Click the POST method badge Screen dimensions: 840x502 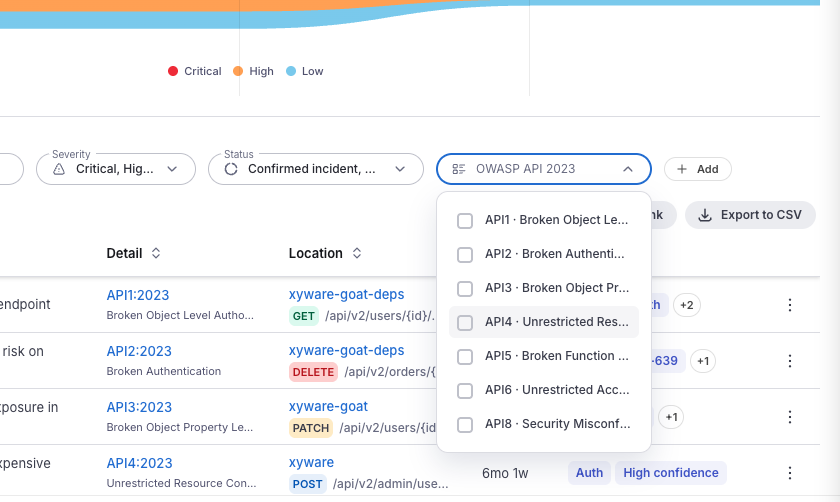(307, 484)
